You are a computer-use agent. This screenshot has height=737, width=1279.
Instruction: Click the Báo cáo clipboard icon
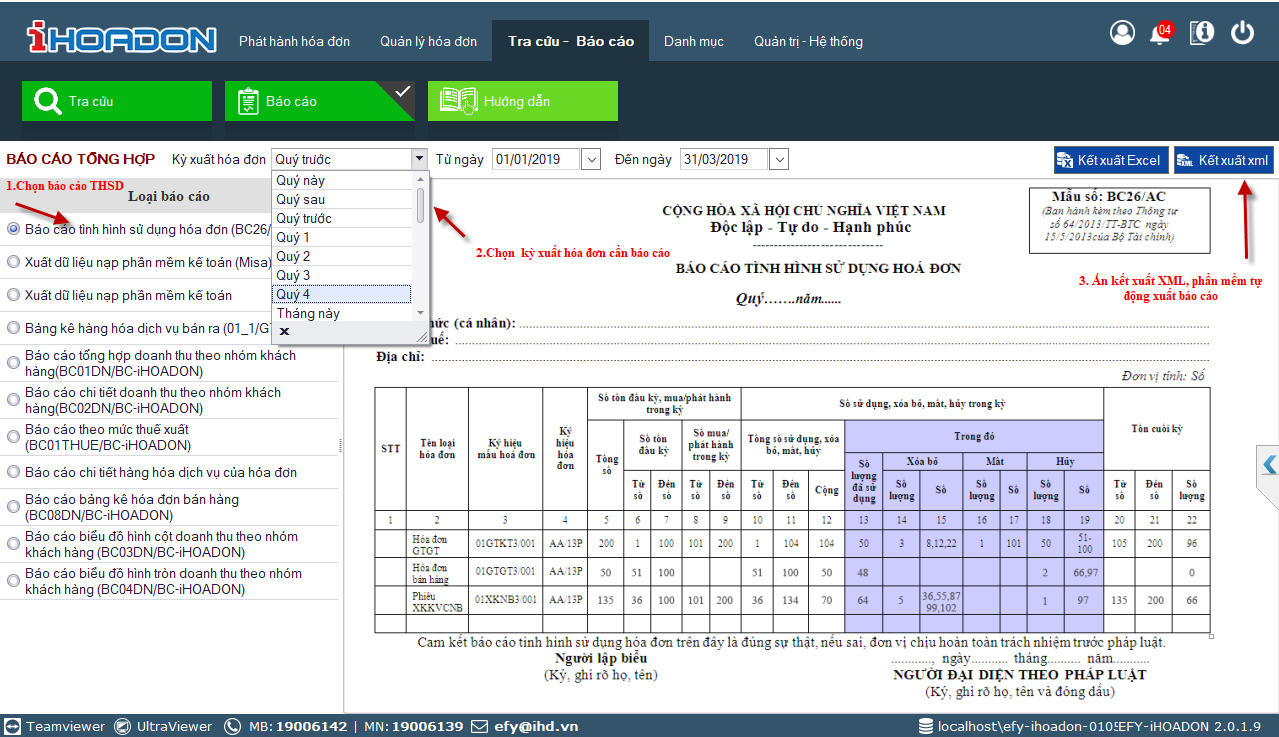[247, 101]
